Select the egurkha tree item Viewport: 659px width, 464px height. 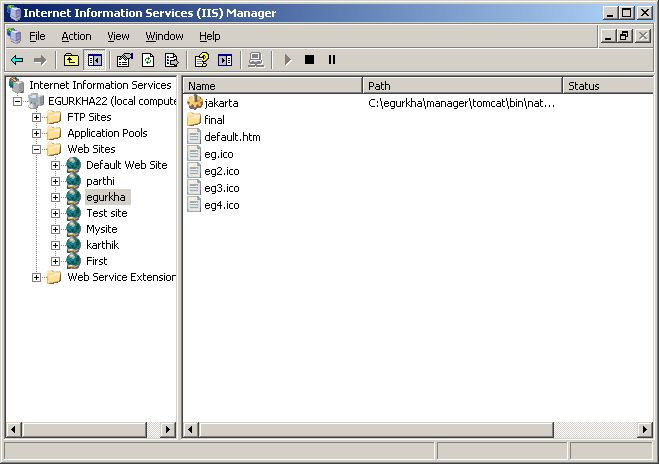106,197
